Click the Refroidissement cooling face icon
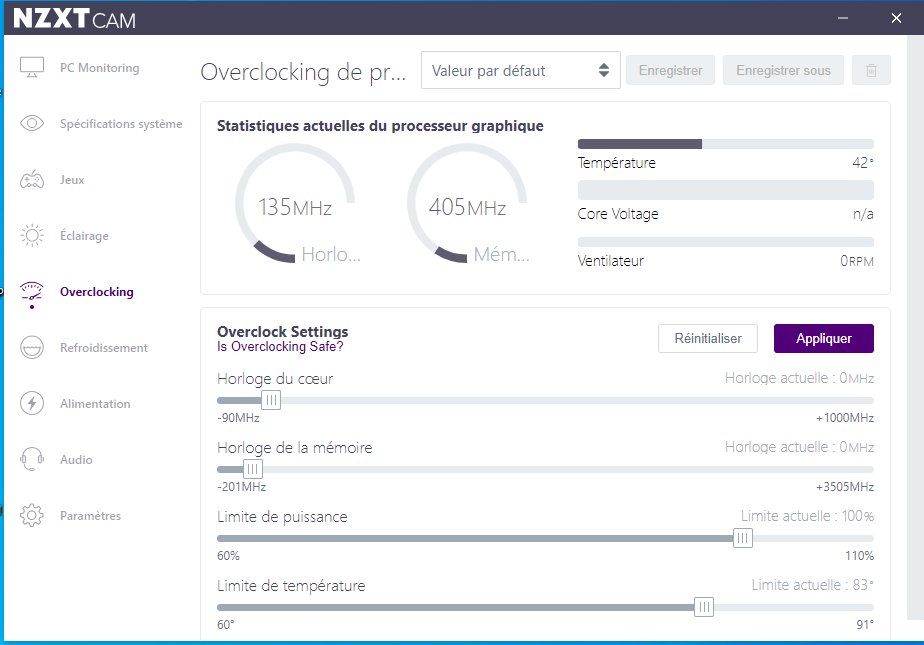This screenshot has width=924, height=645. click(x=32, y=345)
